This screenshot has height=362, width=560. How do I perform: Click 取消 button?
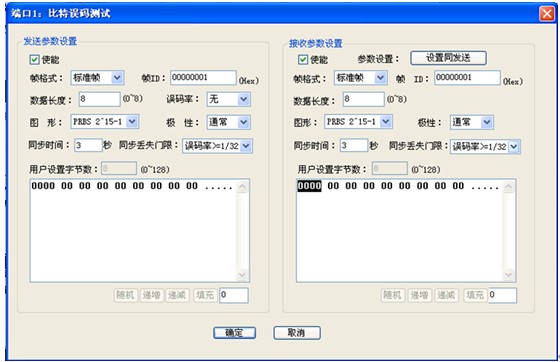coord(297,333)
